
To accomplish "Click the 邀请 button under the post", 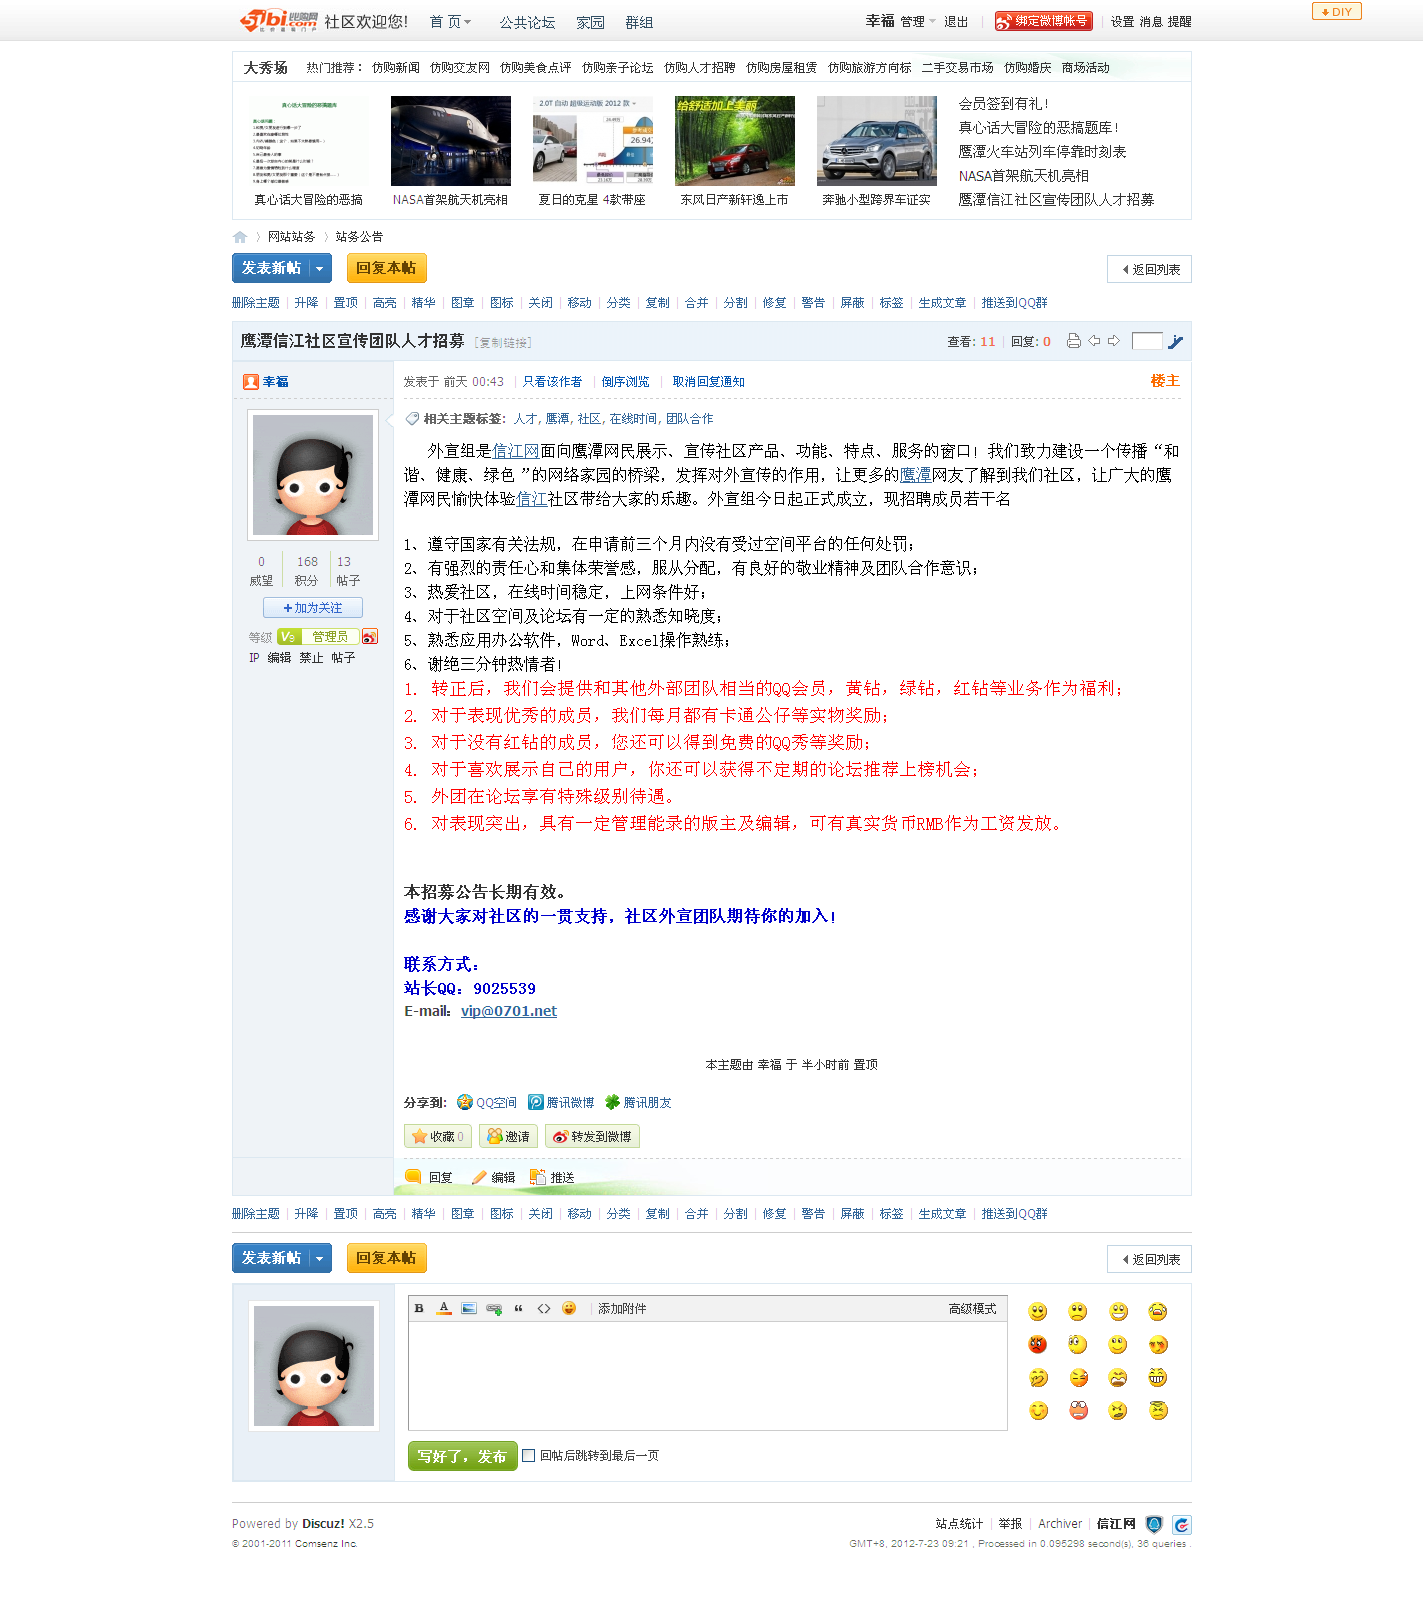I will point(508,1137).
